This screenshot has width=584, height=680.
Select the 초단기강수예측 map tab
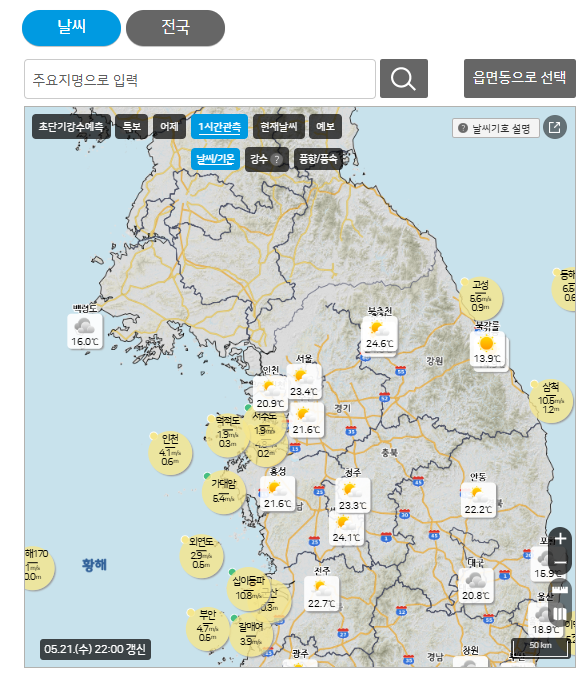(x=71, y=127)
